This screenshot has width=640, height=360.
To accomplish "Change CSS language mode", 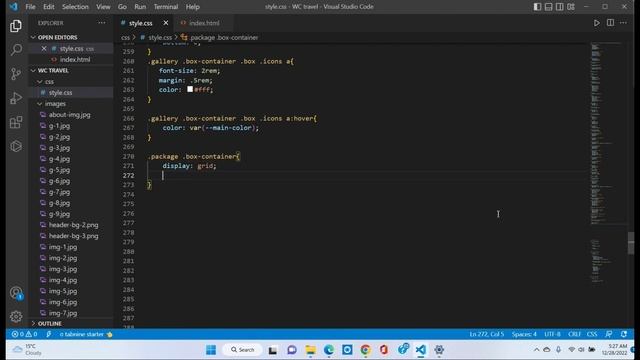I will [592, 334].
